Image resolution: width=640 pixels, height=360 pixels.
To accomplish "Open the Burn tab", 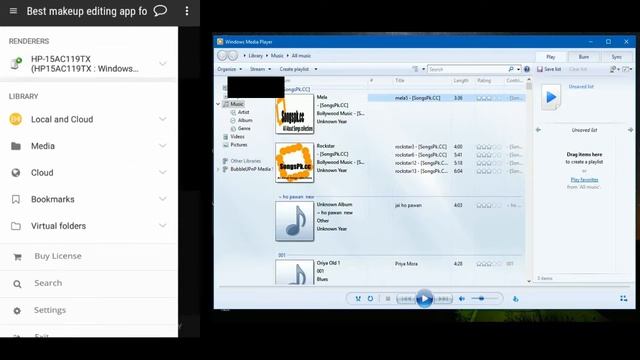I will (x=584, y=57).
